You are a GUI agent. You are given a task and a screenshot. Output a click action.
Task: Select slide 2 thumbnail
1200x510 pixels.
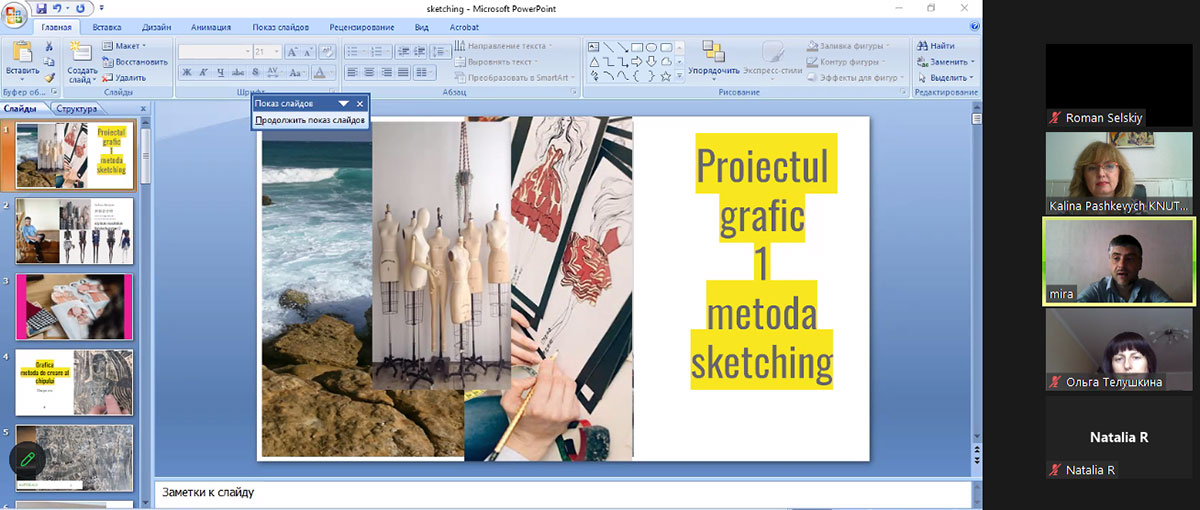tap(75, 230)
